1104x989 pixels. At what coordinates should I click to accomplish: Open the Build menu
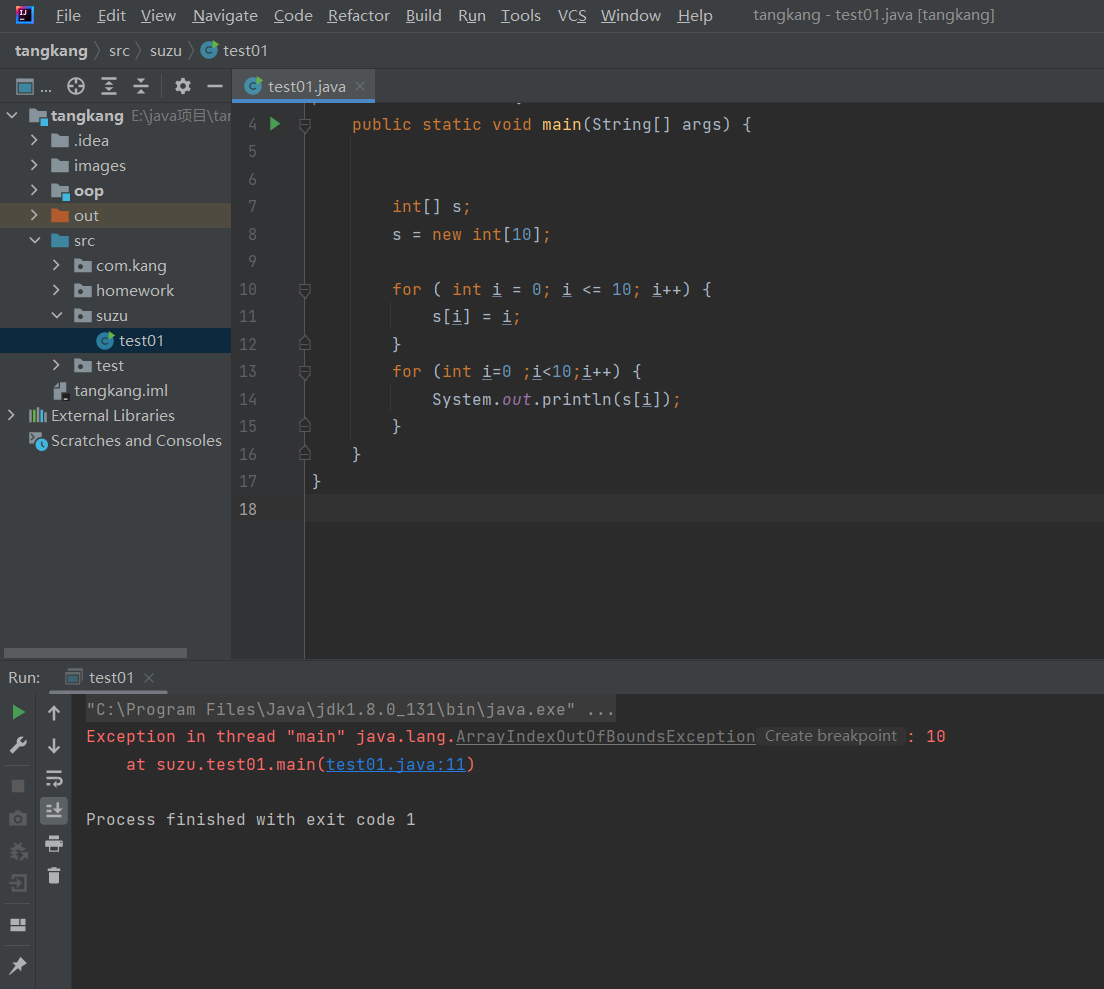(x=424, y=15)
